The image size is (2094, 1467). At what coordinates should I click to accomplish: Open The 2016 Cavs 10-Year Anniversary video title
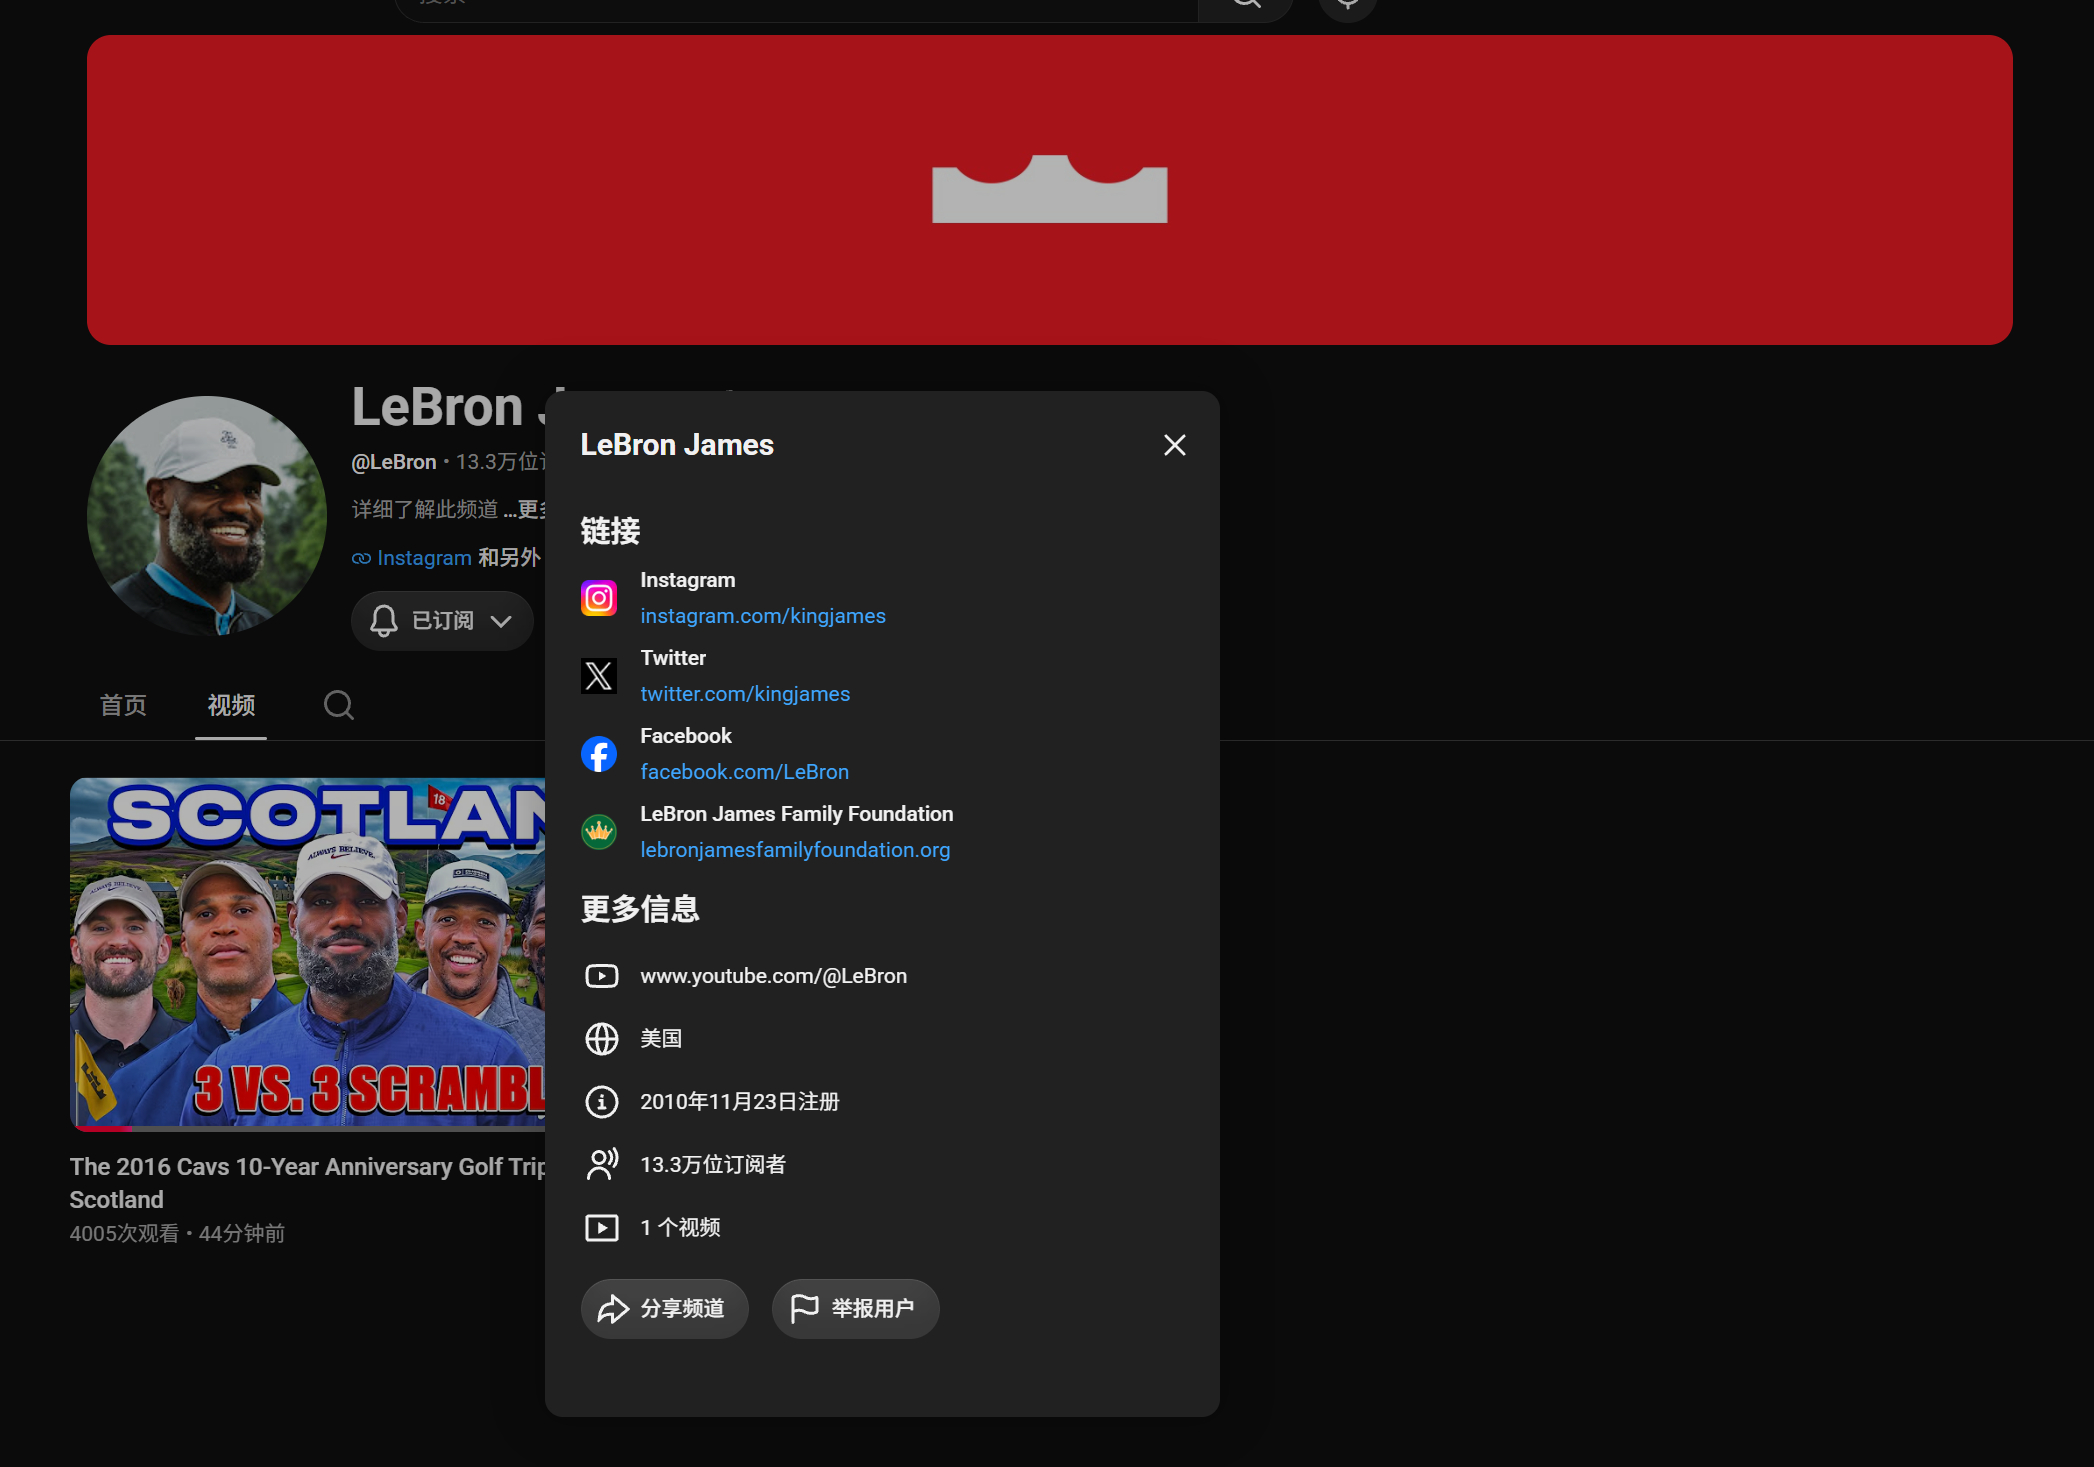point(308,1183)
